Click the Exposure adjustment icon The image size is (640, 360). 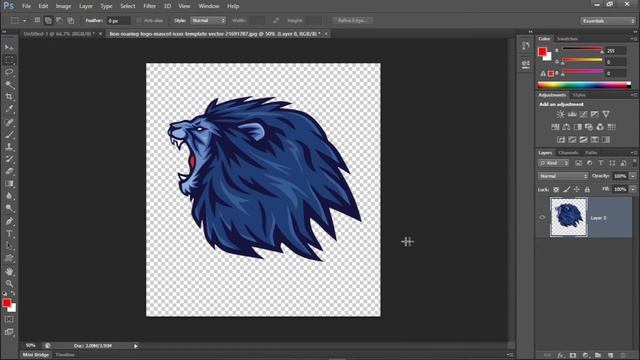tap(595, 114)
